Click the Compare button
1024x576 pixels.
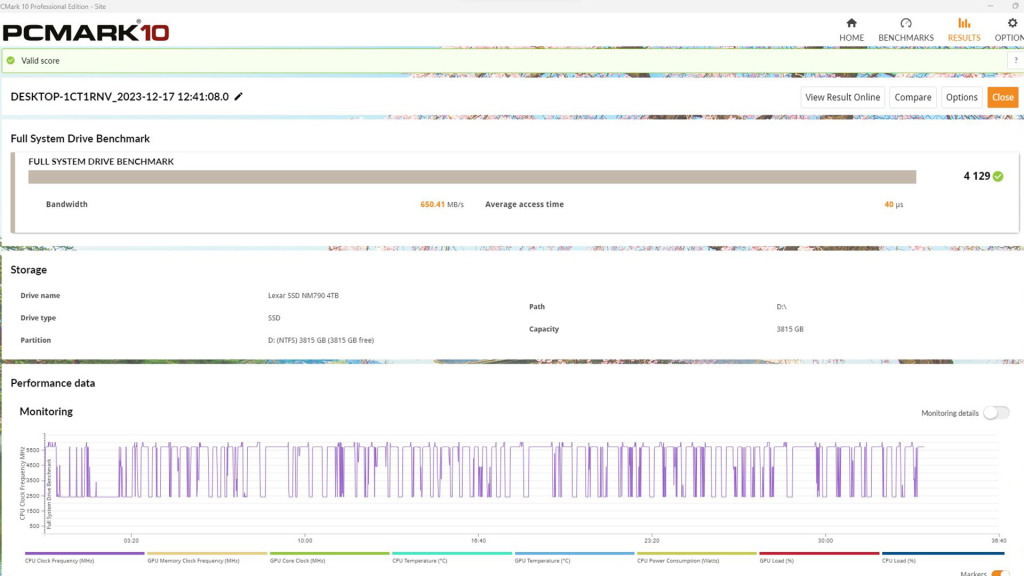pyautogui.click(x=913, y=97)
